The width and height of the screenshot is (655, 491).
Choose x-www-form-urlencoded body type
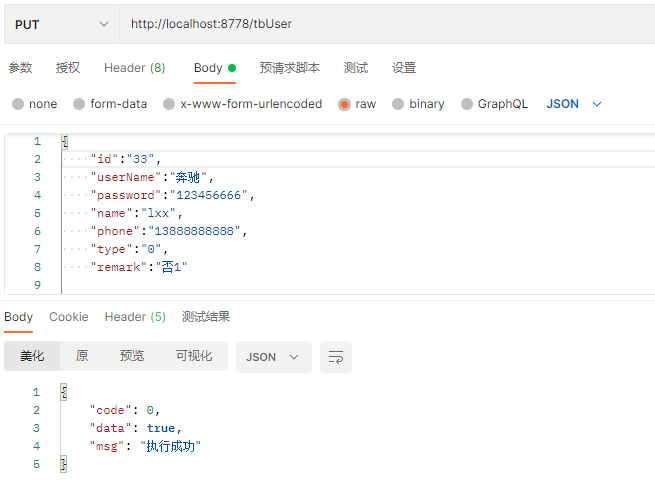click(169, 104)
